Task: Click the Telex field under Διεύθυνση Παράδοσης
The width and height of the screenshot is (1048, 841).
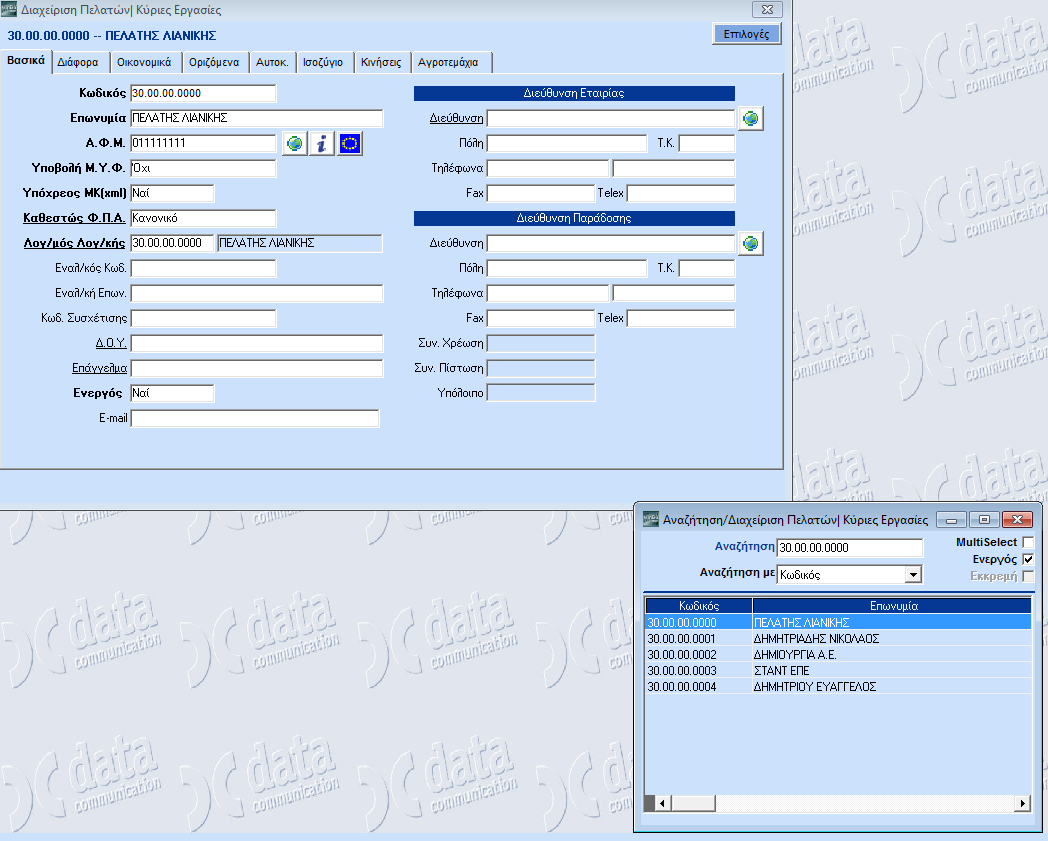Action: [x=680, y=318]
